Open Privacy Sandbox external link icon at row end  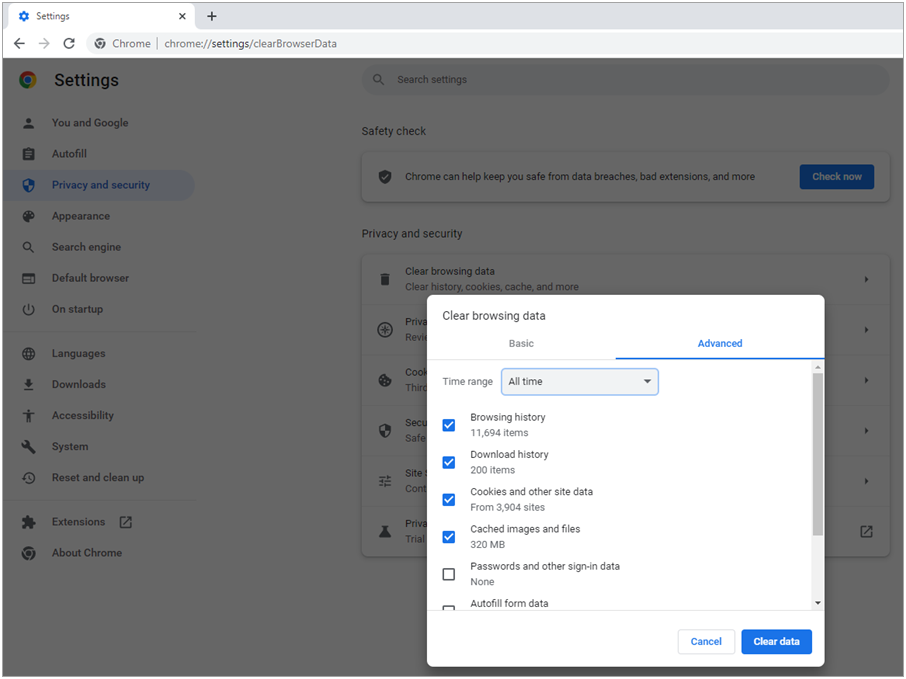pos(866,532)
